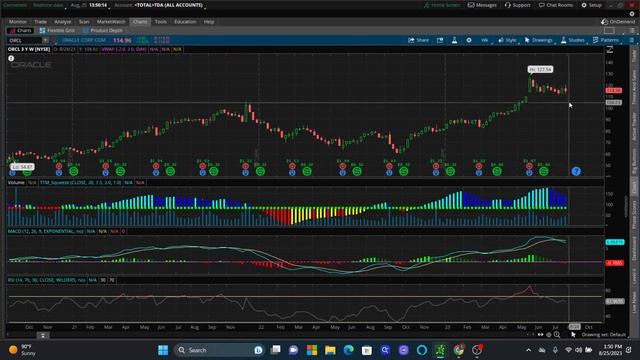
Task: Open the Help tab
Action: (x=209, y=22)
